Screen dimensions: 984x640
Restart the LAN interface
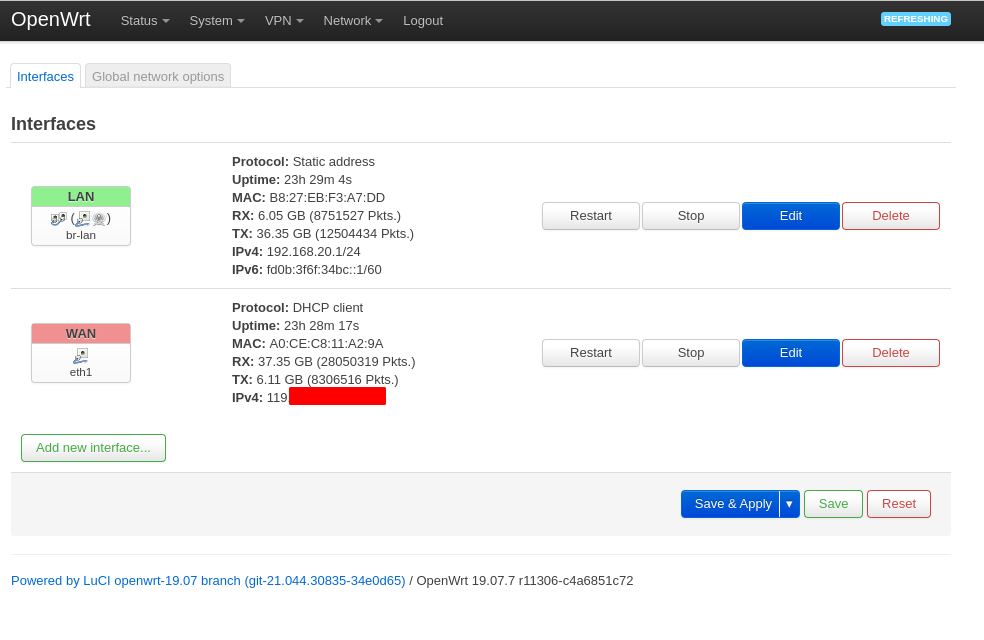point(591,216)
